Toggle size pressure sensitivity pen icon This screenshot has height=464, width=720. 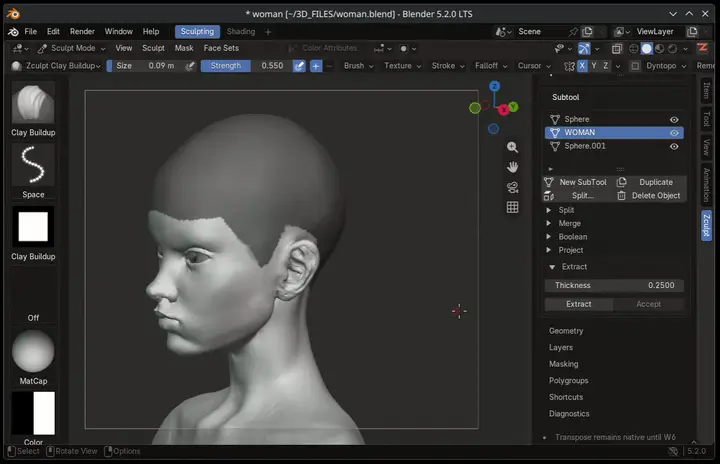[x=190, y=66]
